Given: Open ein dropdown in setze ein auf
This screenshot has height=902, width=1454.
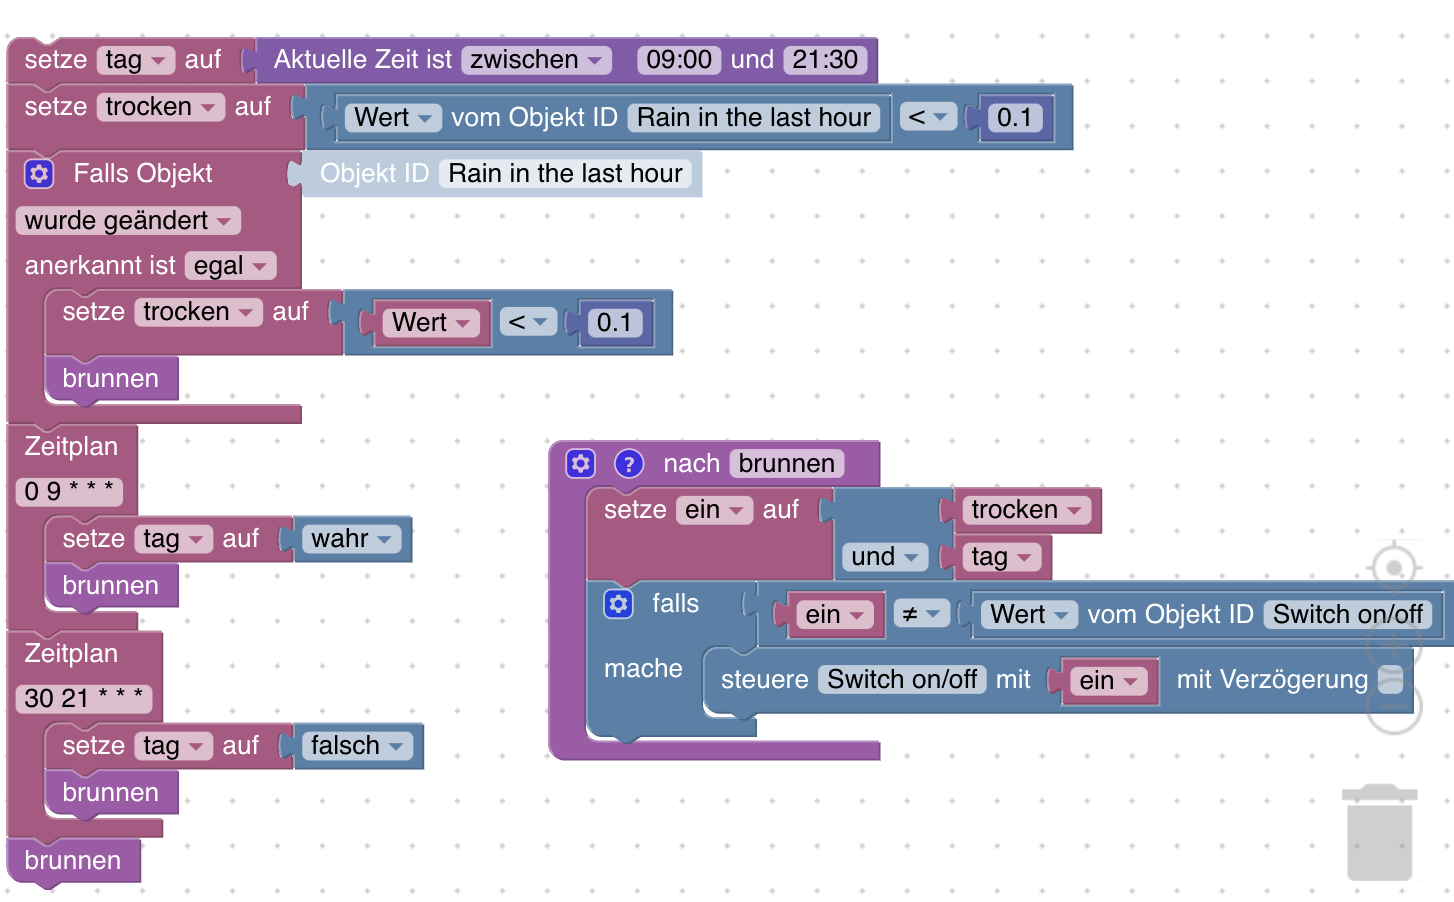Looking at the screenshot, I should [714, 510].
